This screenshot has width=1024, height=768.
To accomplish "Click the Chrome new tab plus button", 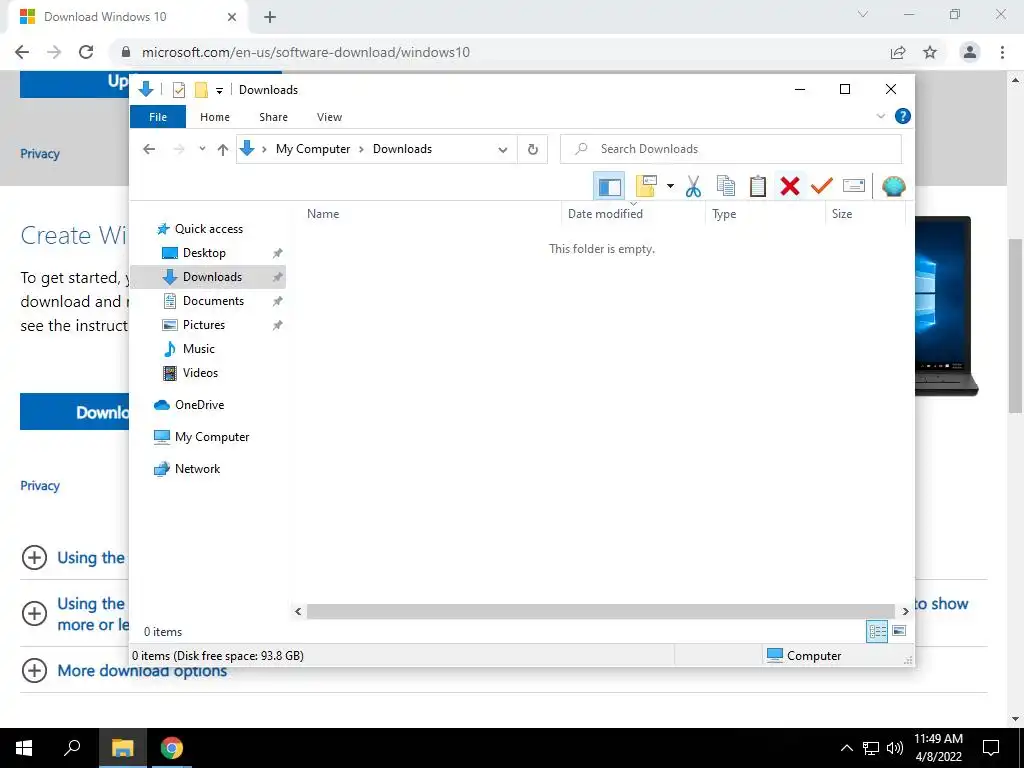I will [x=270, y=18].
